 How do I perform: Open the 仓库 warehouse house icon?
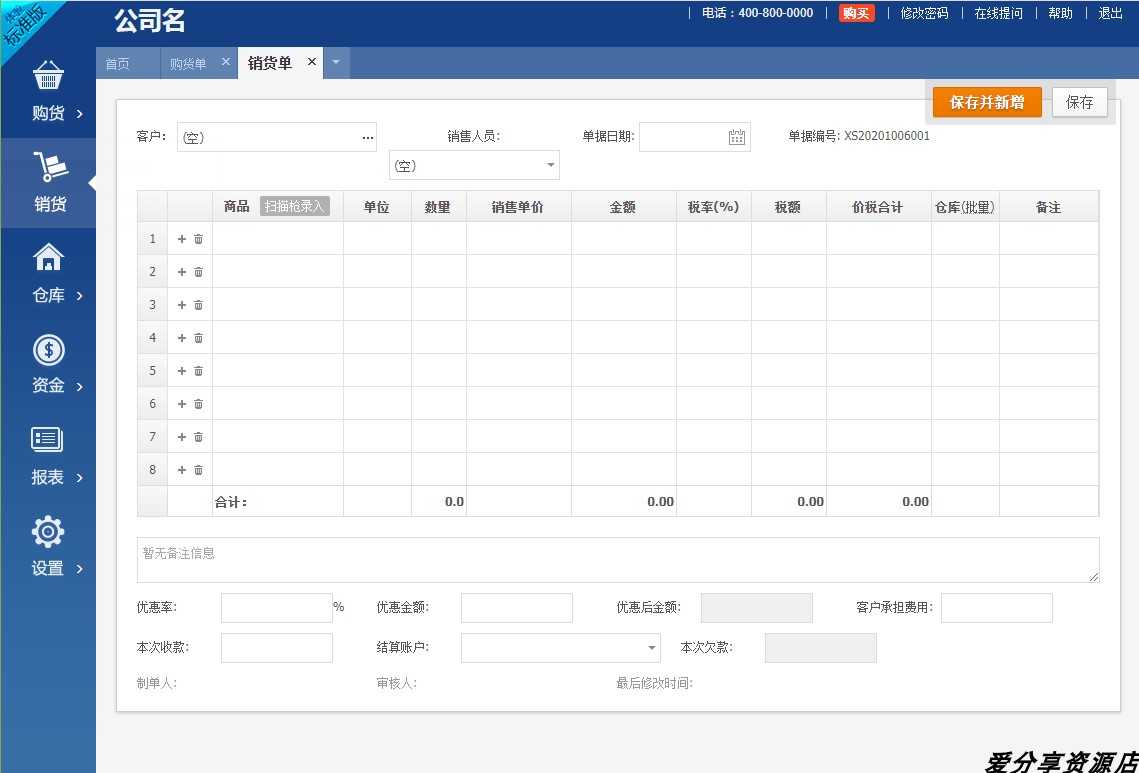(x=48, y=257)
